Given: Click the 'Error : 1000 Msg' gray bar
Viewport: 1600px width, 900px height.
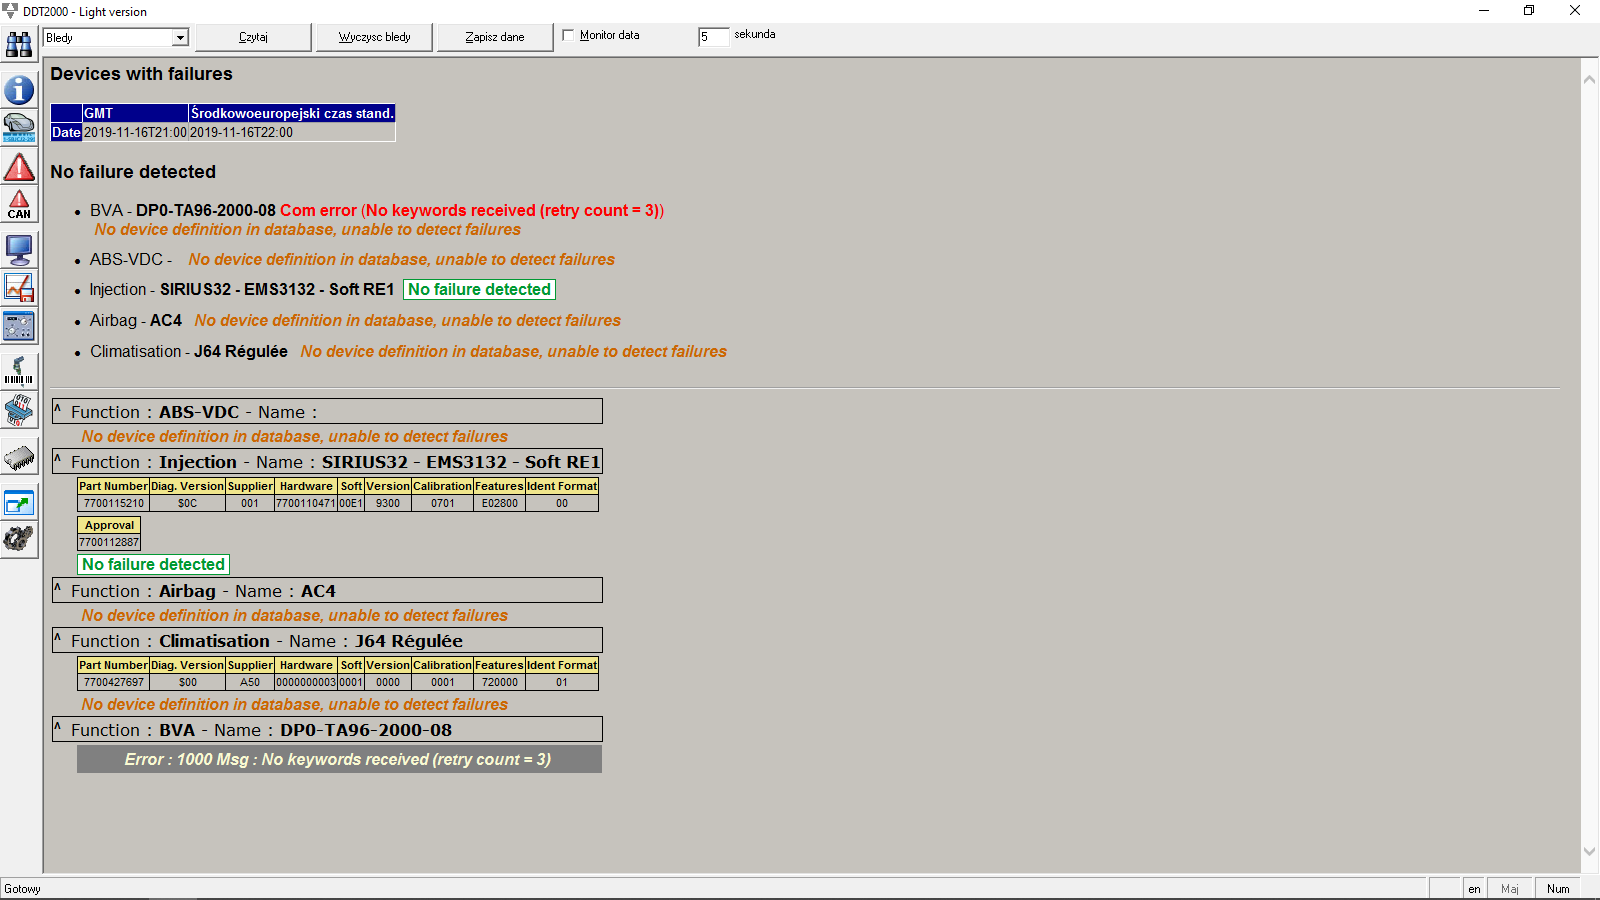Looking at the screenshot, I should [x=339, y=759].
